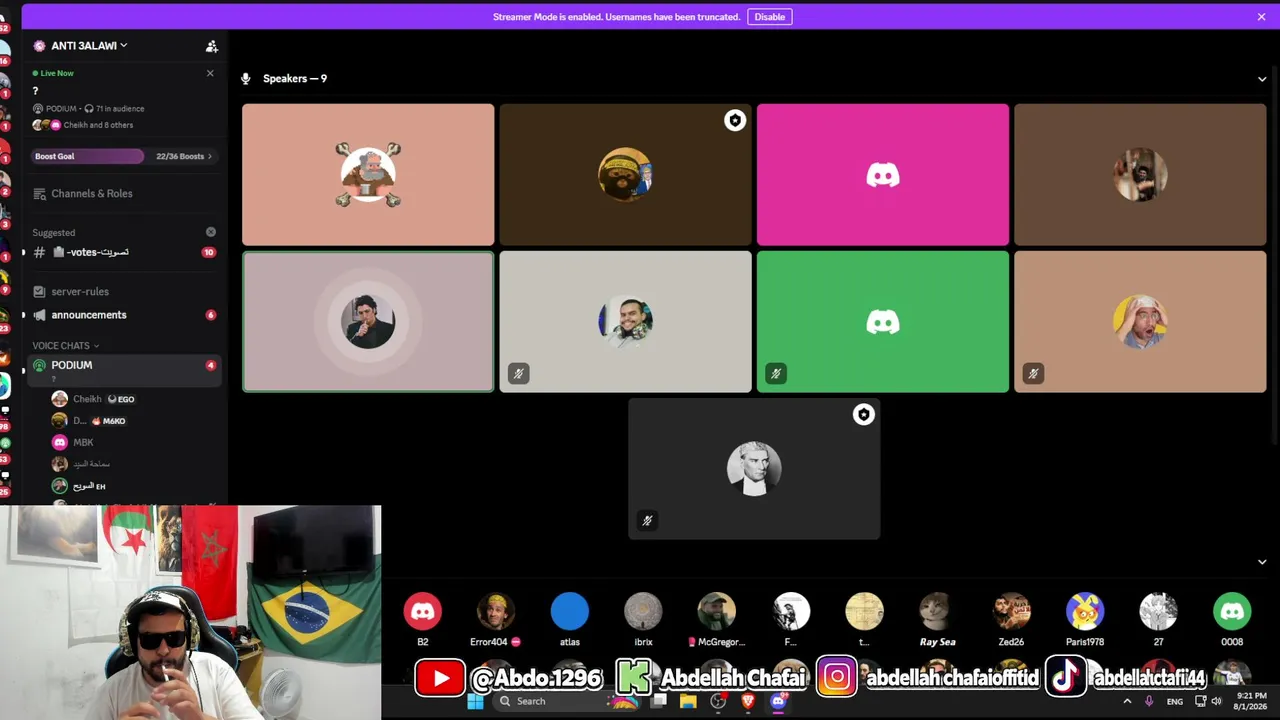Viewport: 1280px width, 720px height.
Task: Close the Live Now stage notice
Action: click(x=210, y=73)
